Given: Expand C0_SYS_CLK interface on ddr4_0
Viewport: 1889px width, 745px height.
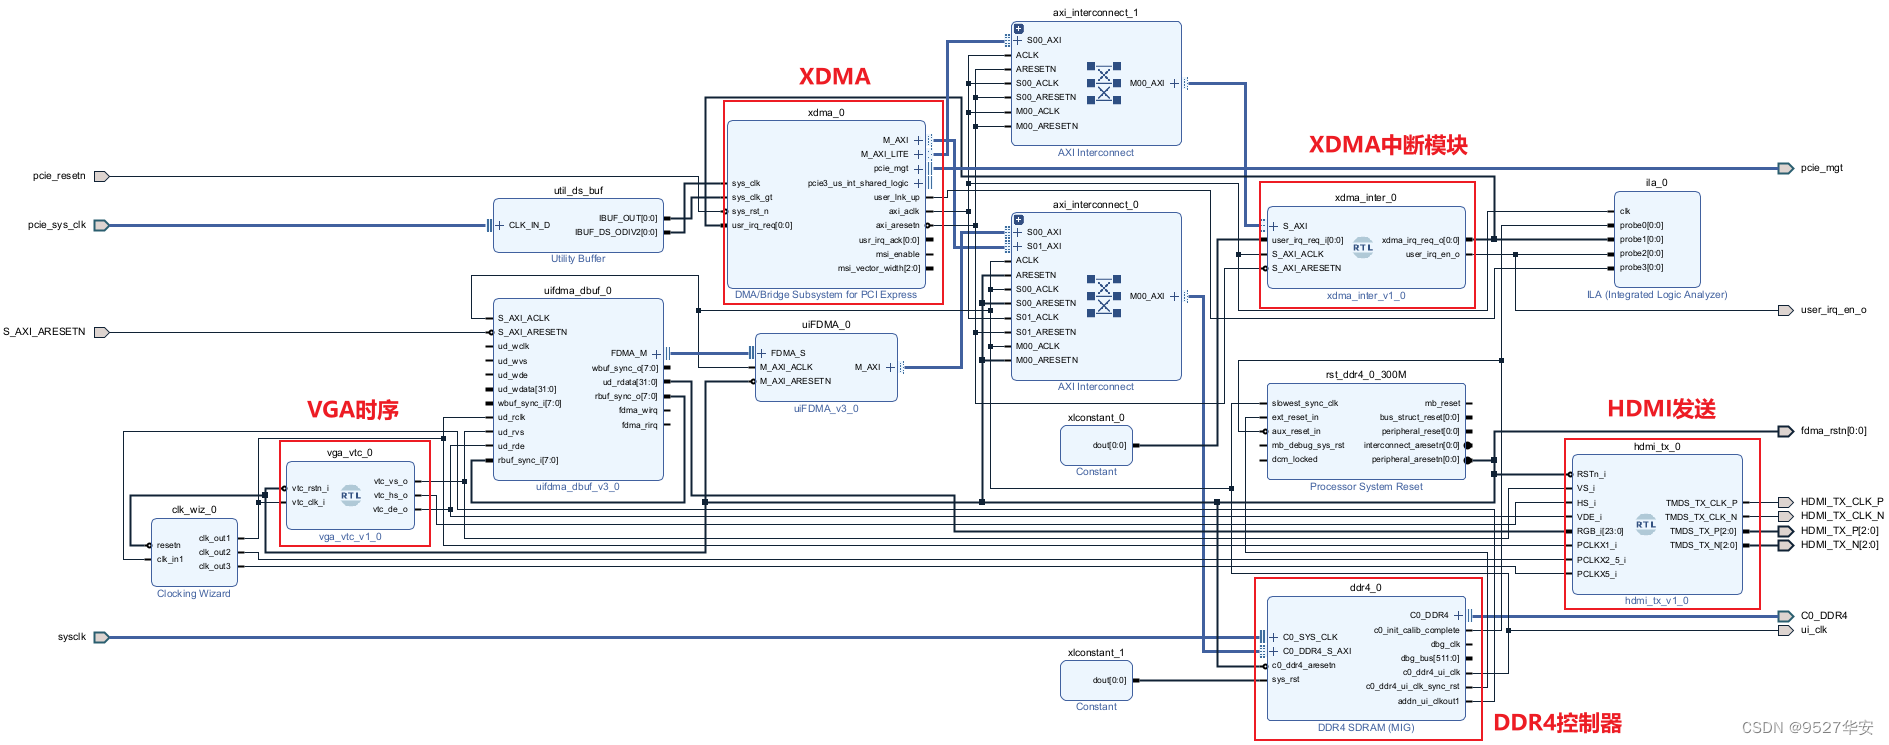Looking at the screenshot, I should click(1274, 637).
